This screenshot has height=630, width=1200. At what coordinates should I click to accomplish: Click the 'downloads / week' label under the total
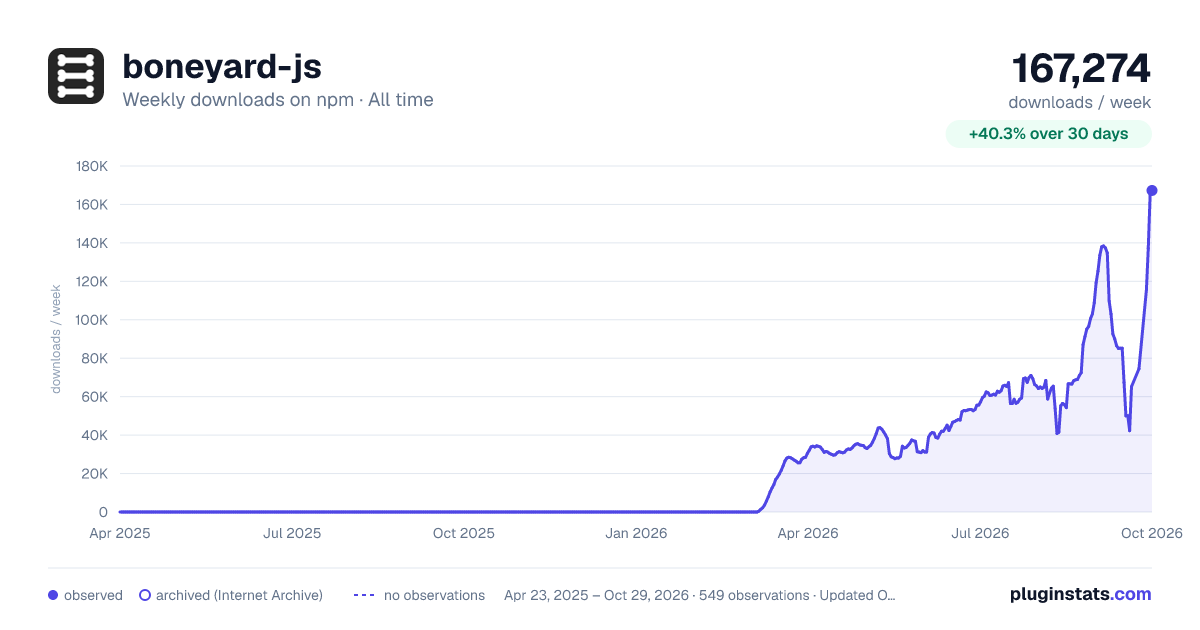tap(1080, 102)
